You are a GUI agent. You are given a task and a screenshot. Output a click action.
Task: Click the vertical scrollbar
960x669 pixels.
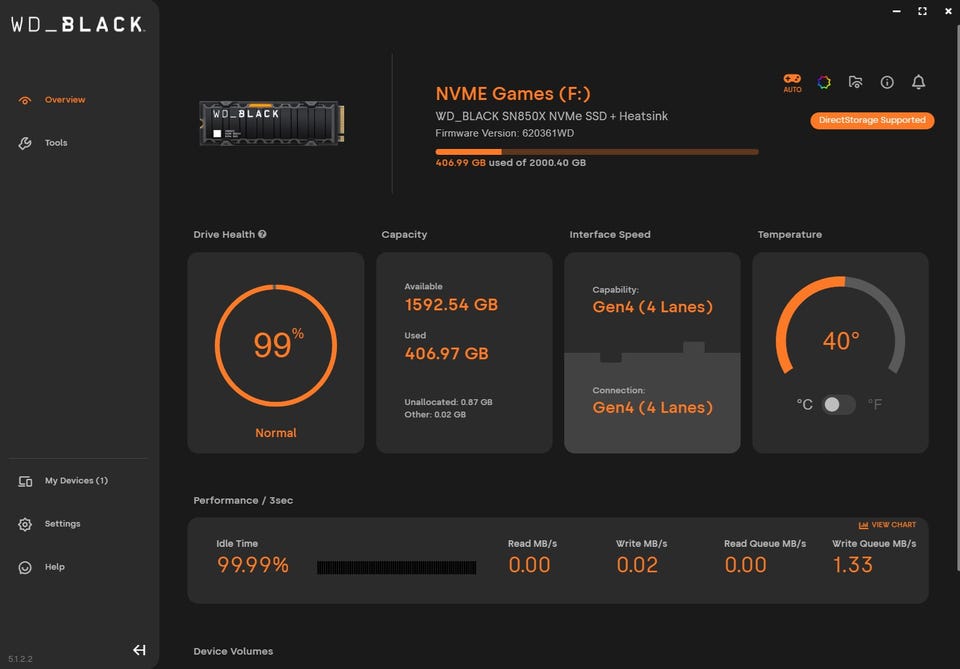(957, 297)
